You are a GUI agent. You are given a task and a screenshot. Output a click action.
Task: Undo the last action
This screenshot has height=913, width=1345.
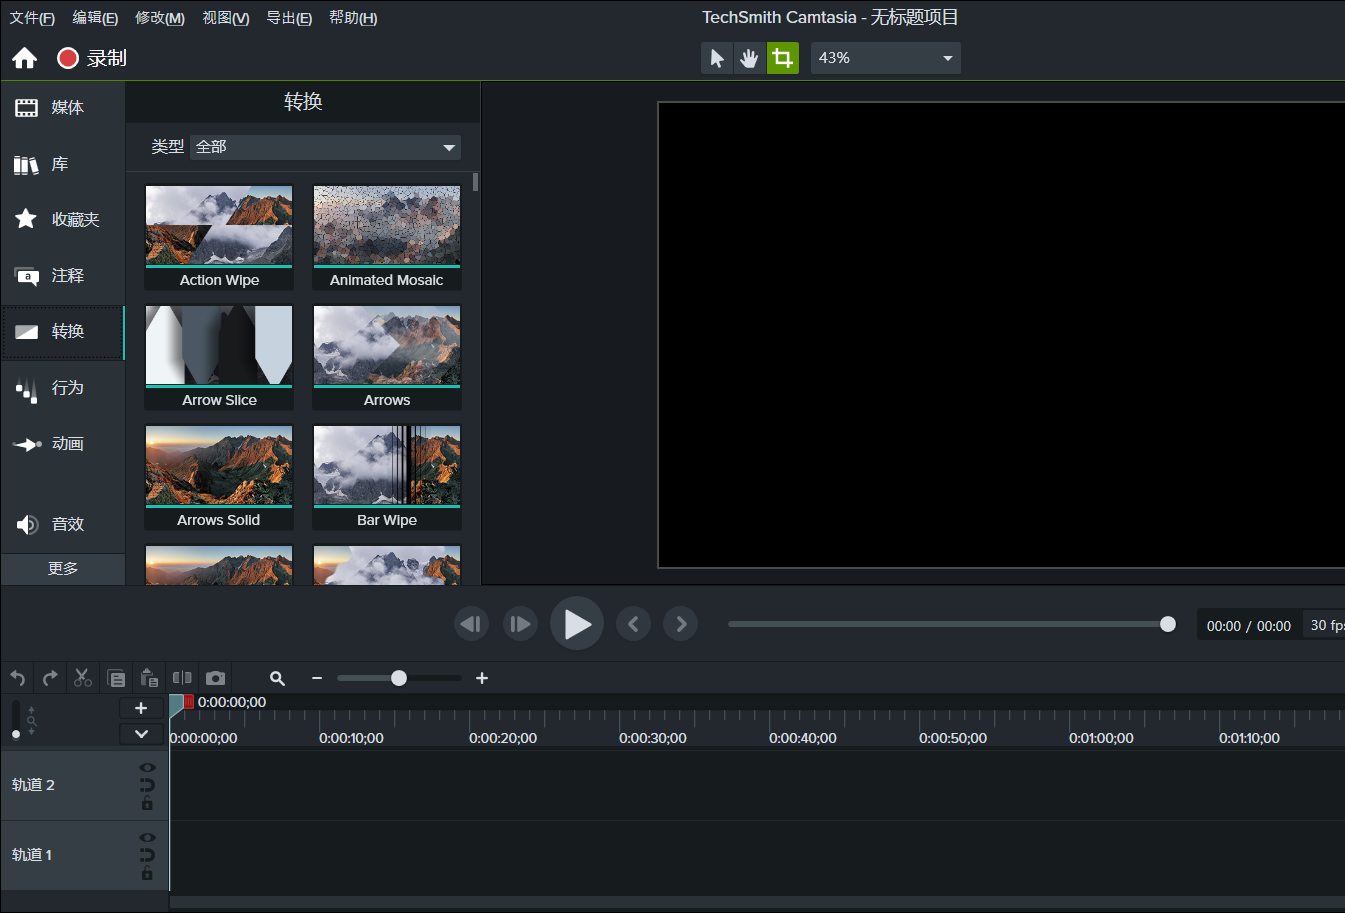coord(18,678)
